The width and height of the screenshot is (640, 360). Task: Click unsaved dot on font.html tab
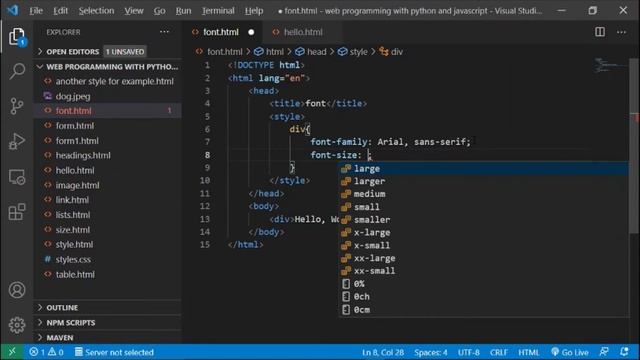[251, 32]
